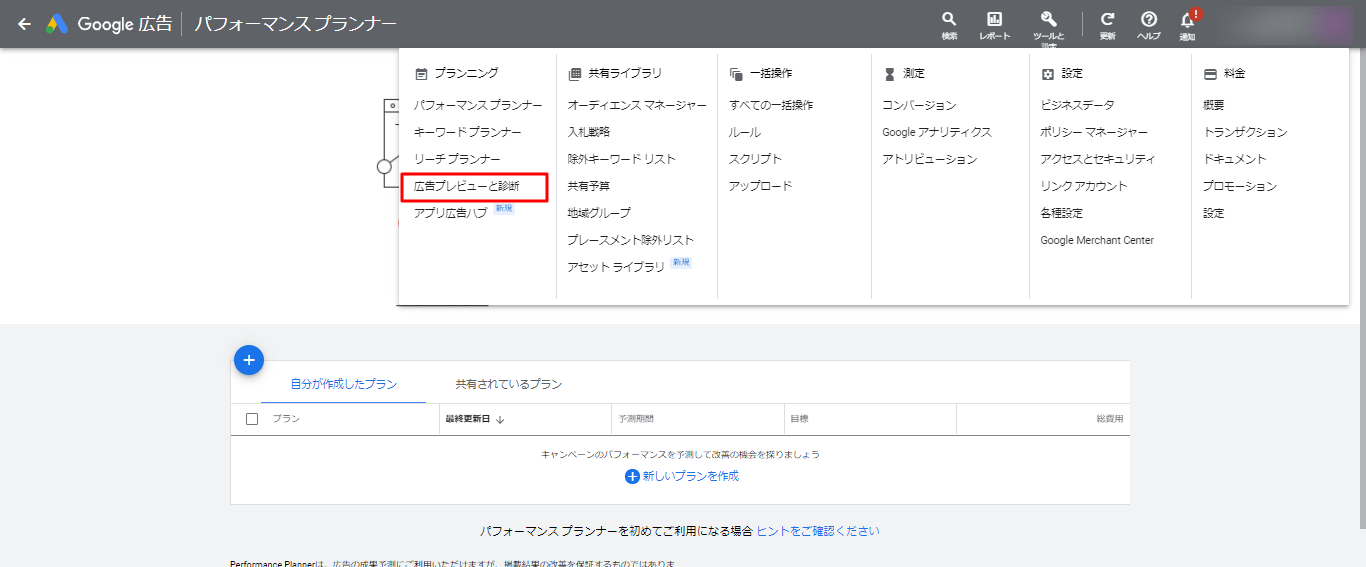Open コンバージョン under 測定
1366x567 pixels.
[919, 105]
